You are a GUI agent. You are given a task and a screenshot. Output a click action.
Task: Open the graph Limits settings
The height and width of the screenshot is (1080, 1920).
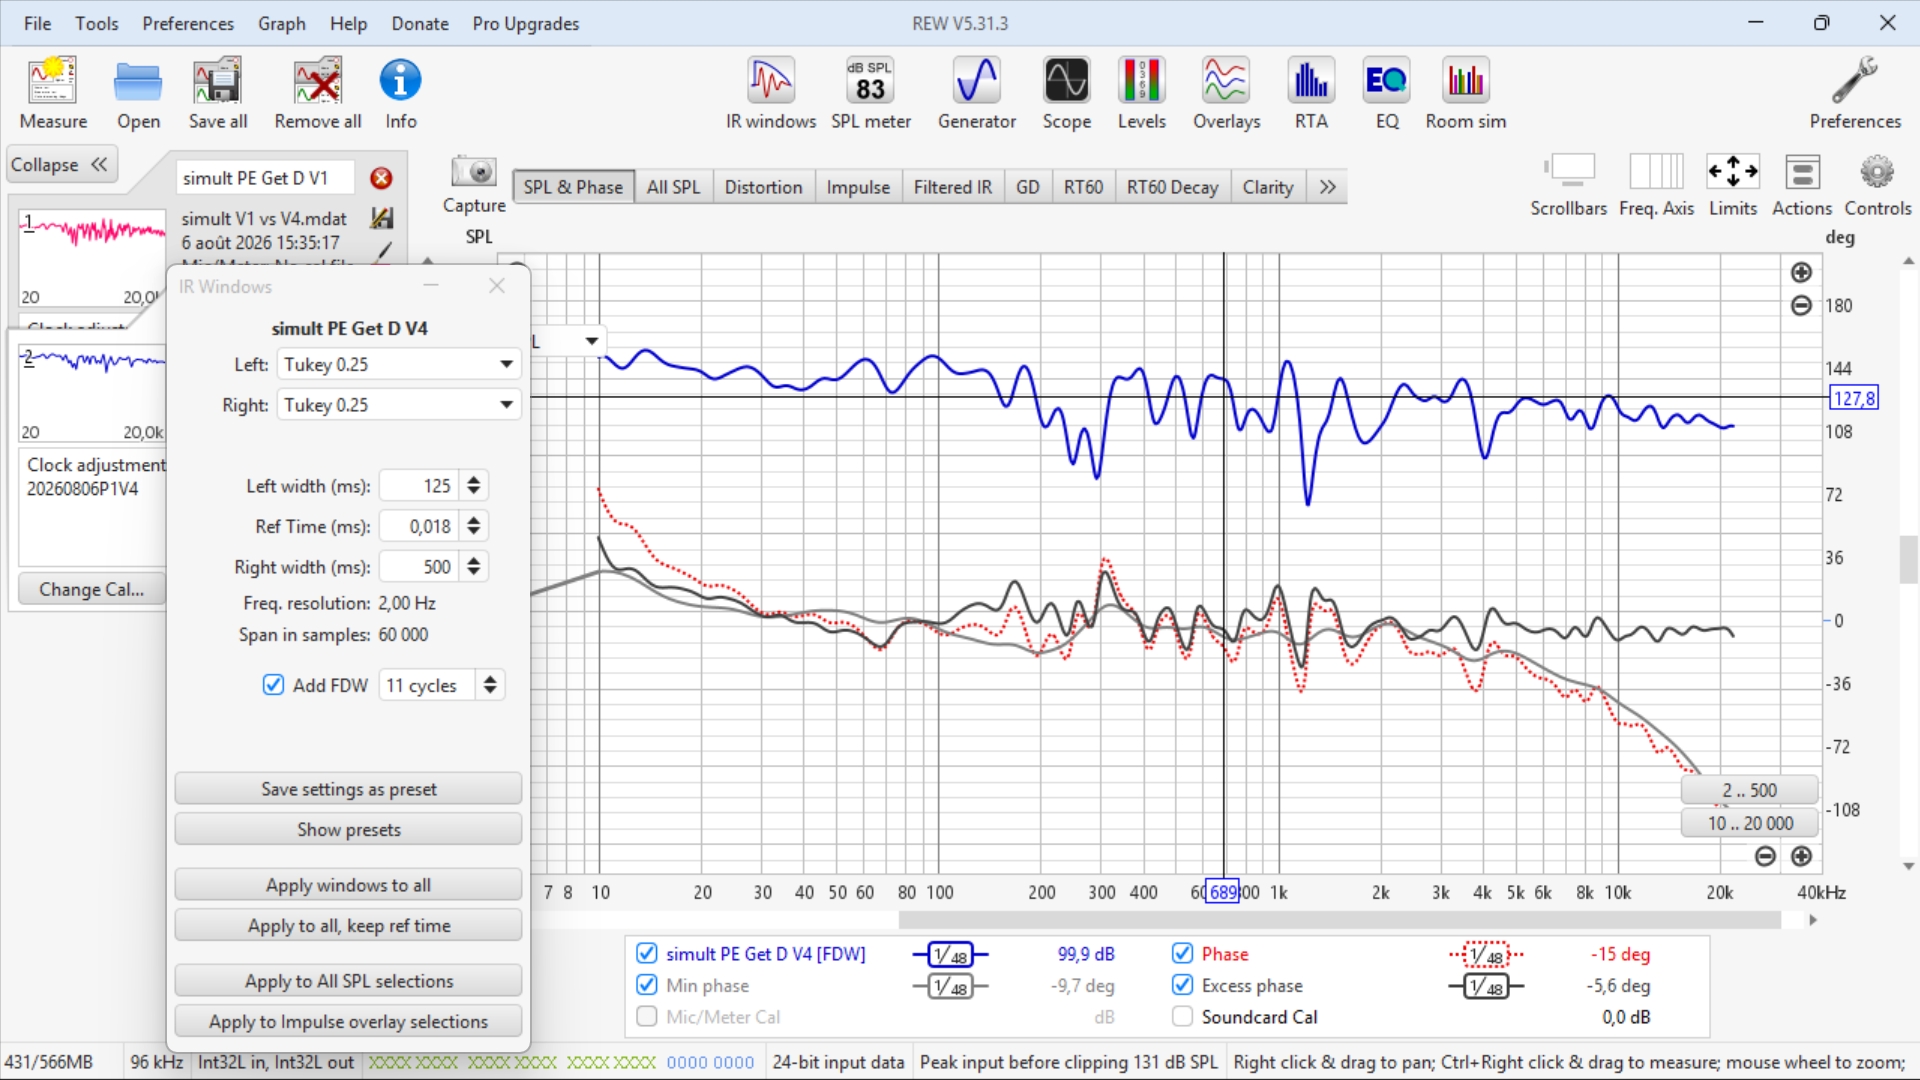point(1732,185)
